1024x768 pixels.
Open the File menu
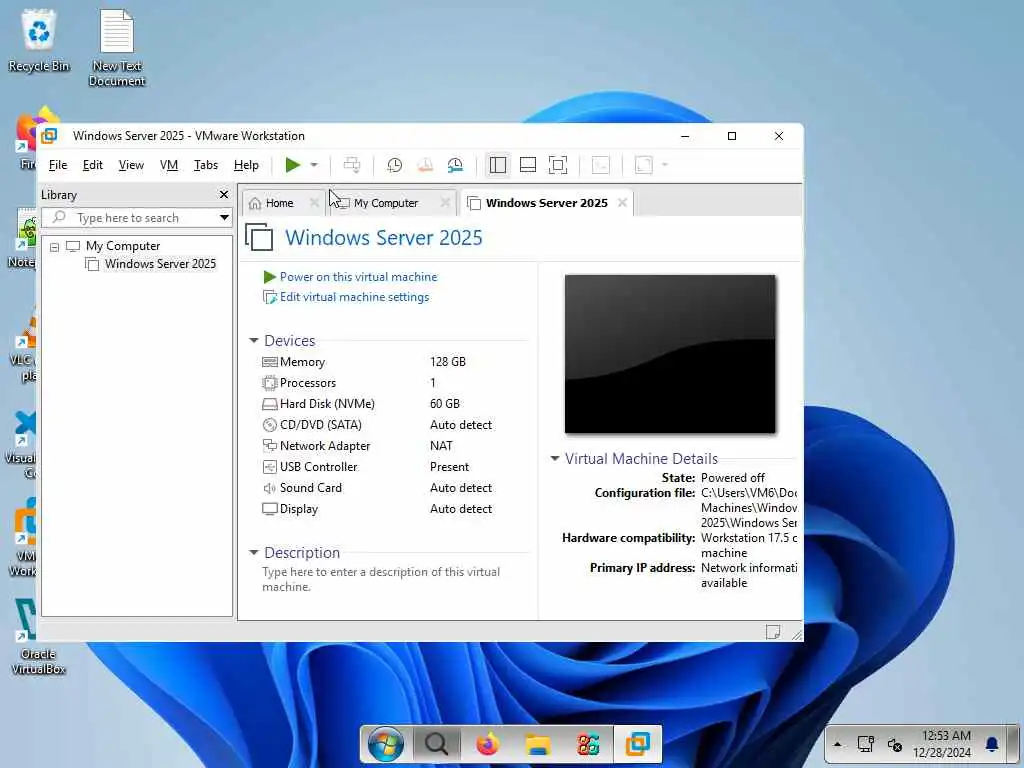pos(58,165)
